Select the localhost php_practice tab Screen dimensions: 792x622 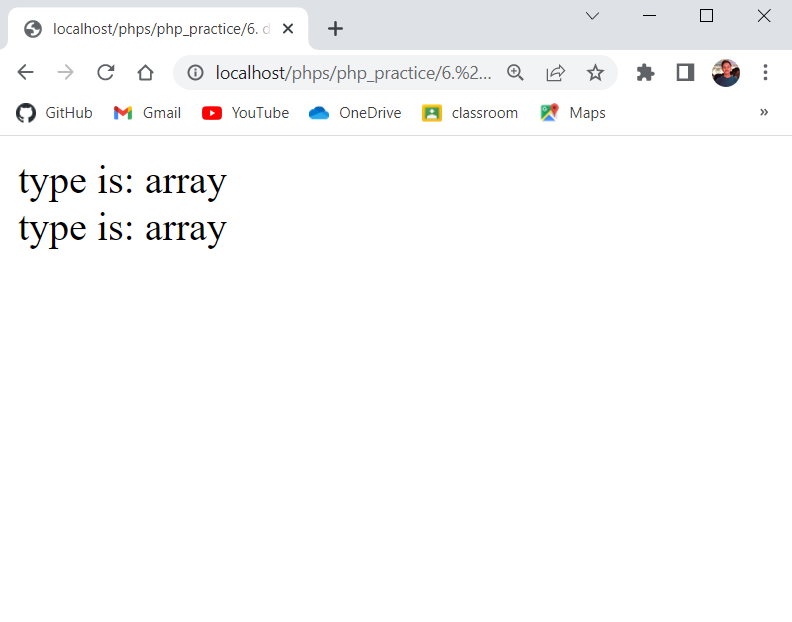(x=150, y=29)
